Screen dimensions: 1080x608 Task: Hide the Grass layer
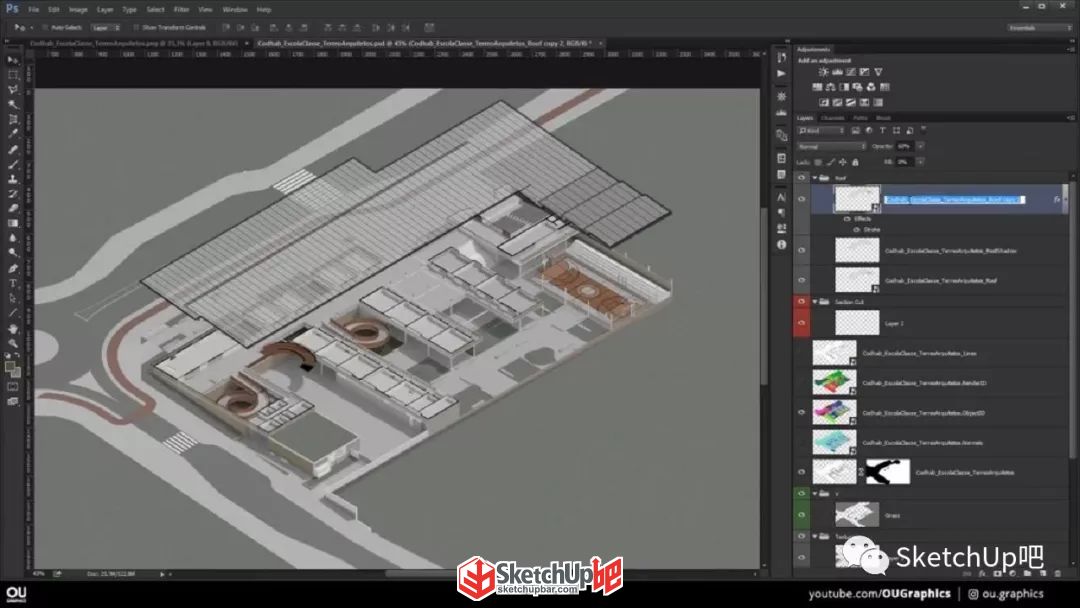[x=801, y=515]
